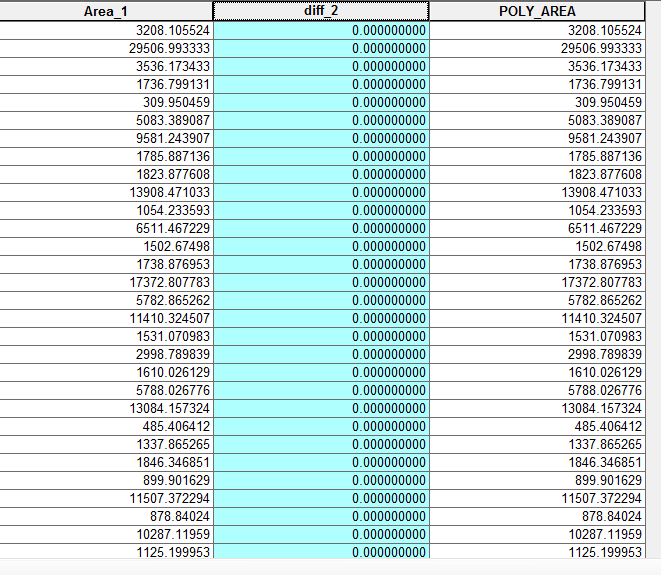Image resolution: width=661 pixels, height=575 pixels.
Task: Click Area_1 value 1736.799131
Action: (x=173, y=84)
